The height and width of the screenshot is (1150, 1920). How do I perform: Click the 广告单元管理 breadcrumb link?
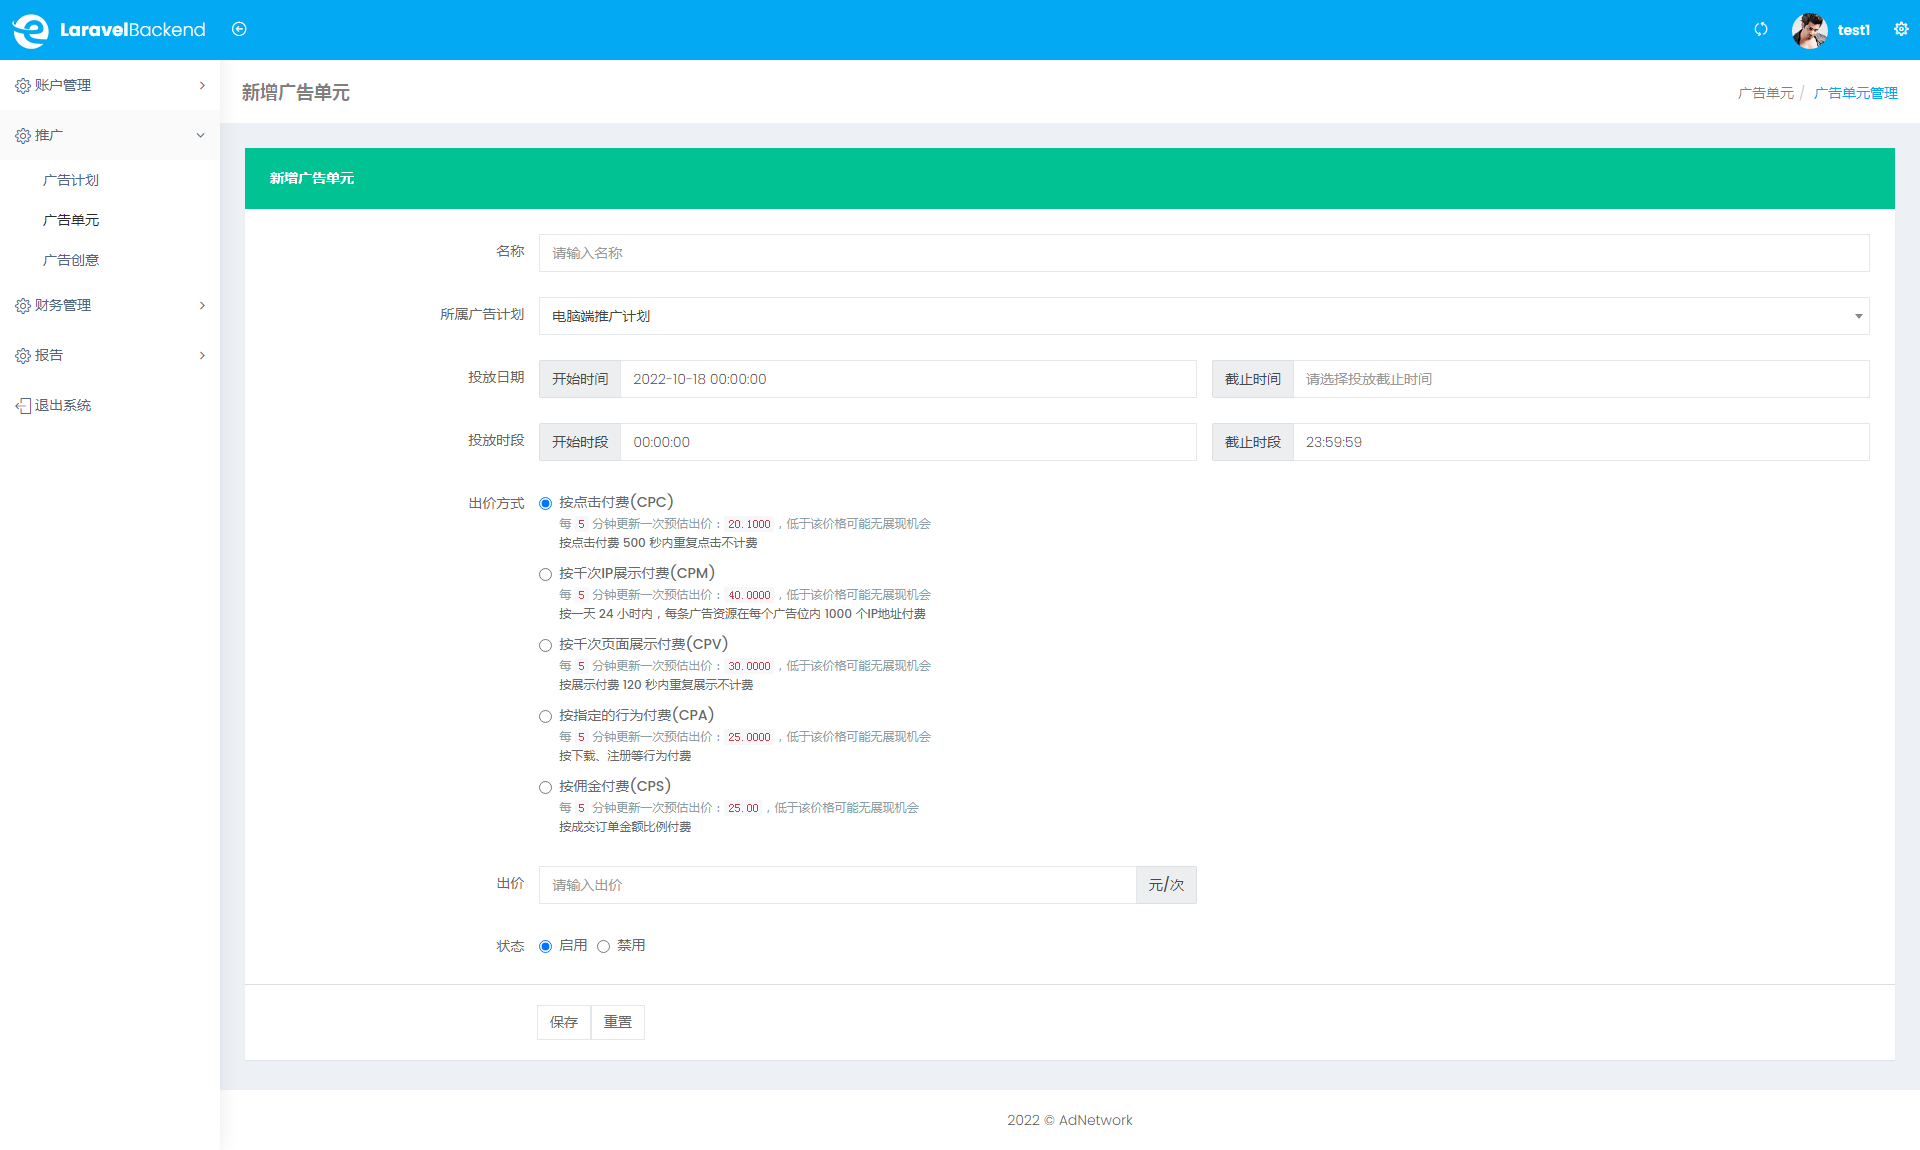(x=1855, y=93)
